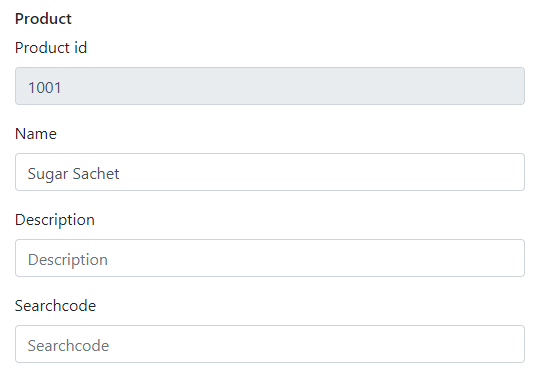This screenshot has width=536, height=379.
Task: Set cursor after the word Sachet
Action: click(120, 174)
